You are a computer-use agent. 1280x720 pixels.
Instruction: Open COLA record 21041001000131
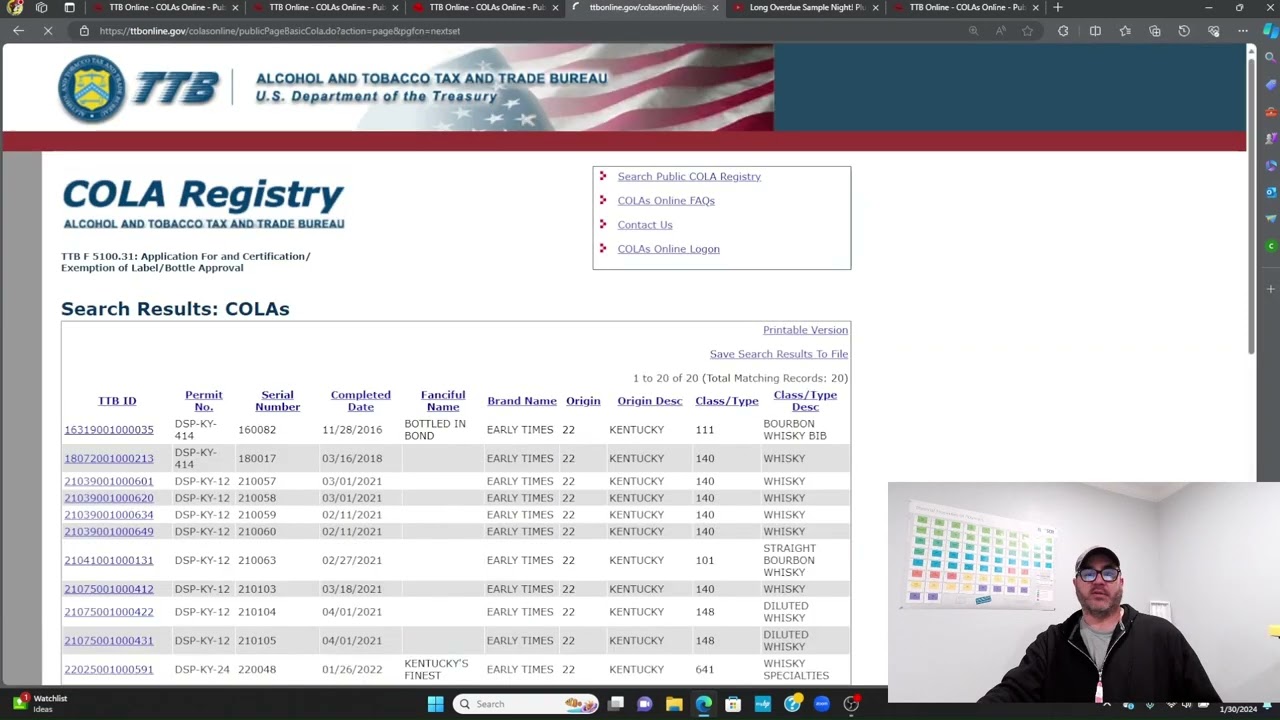(109, 561)
